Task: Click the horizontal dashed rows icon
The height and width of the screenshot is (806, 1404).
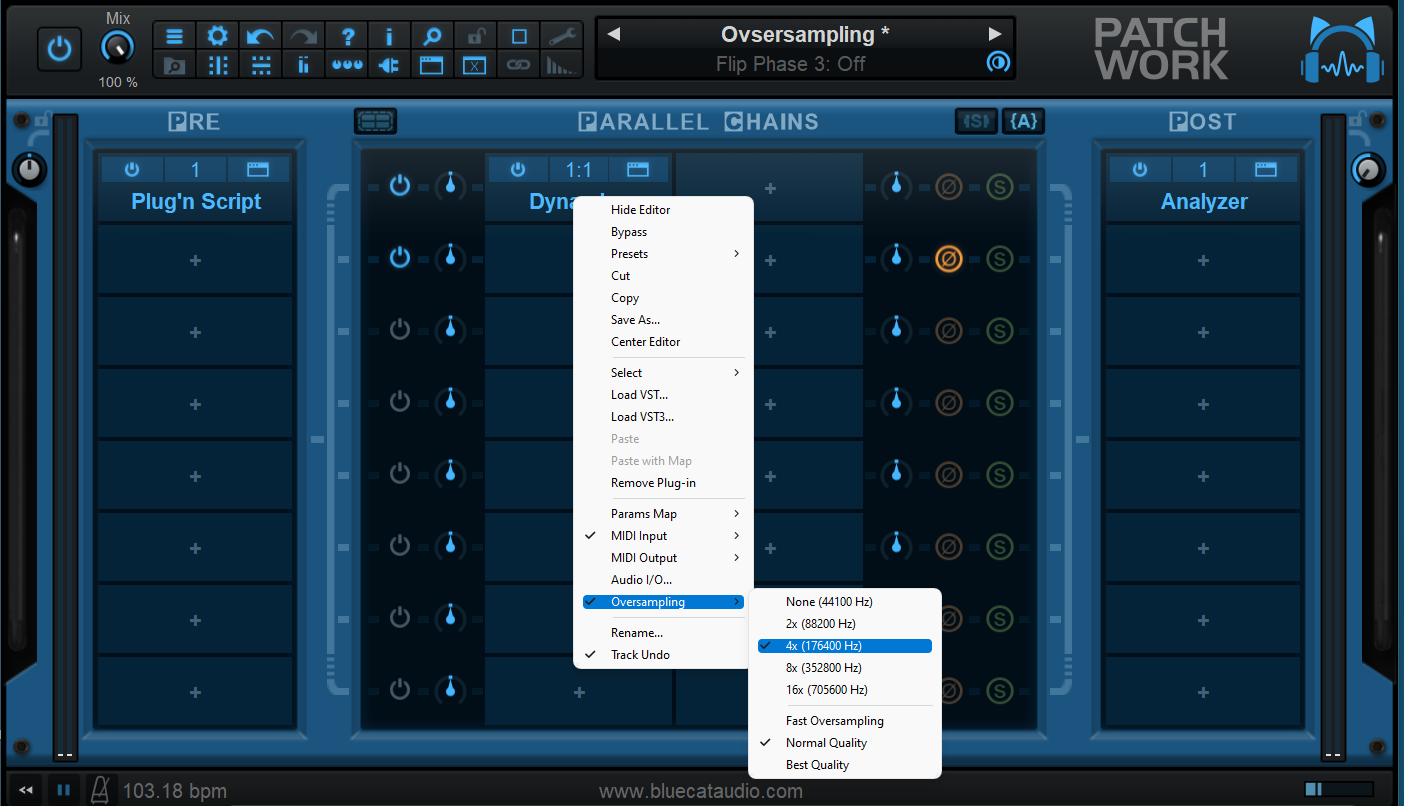Action: 260,65
